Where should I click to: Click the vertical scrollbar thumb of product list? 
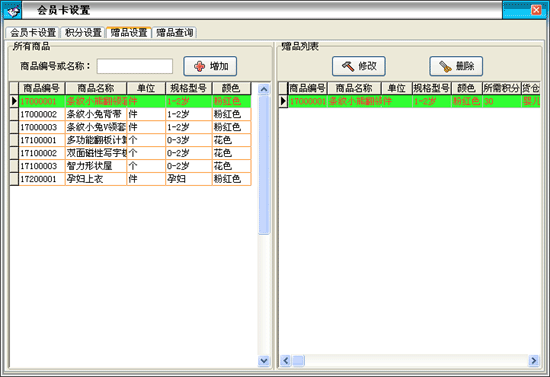pyautogui.click(x=264, y=165)
